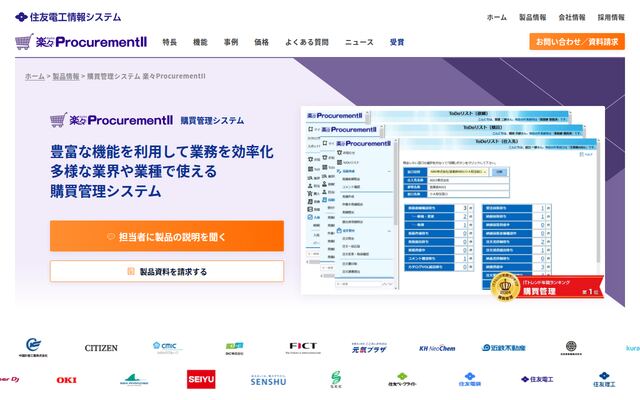640x400 pixels.
Task: Follow the ホーム breadcrumb link
Action: click(35, 76)
